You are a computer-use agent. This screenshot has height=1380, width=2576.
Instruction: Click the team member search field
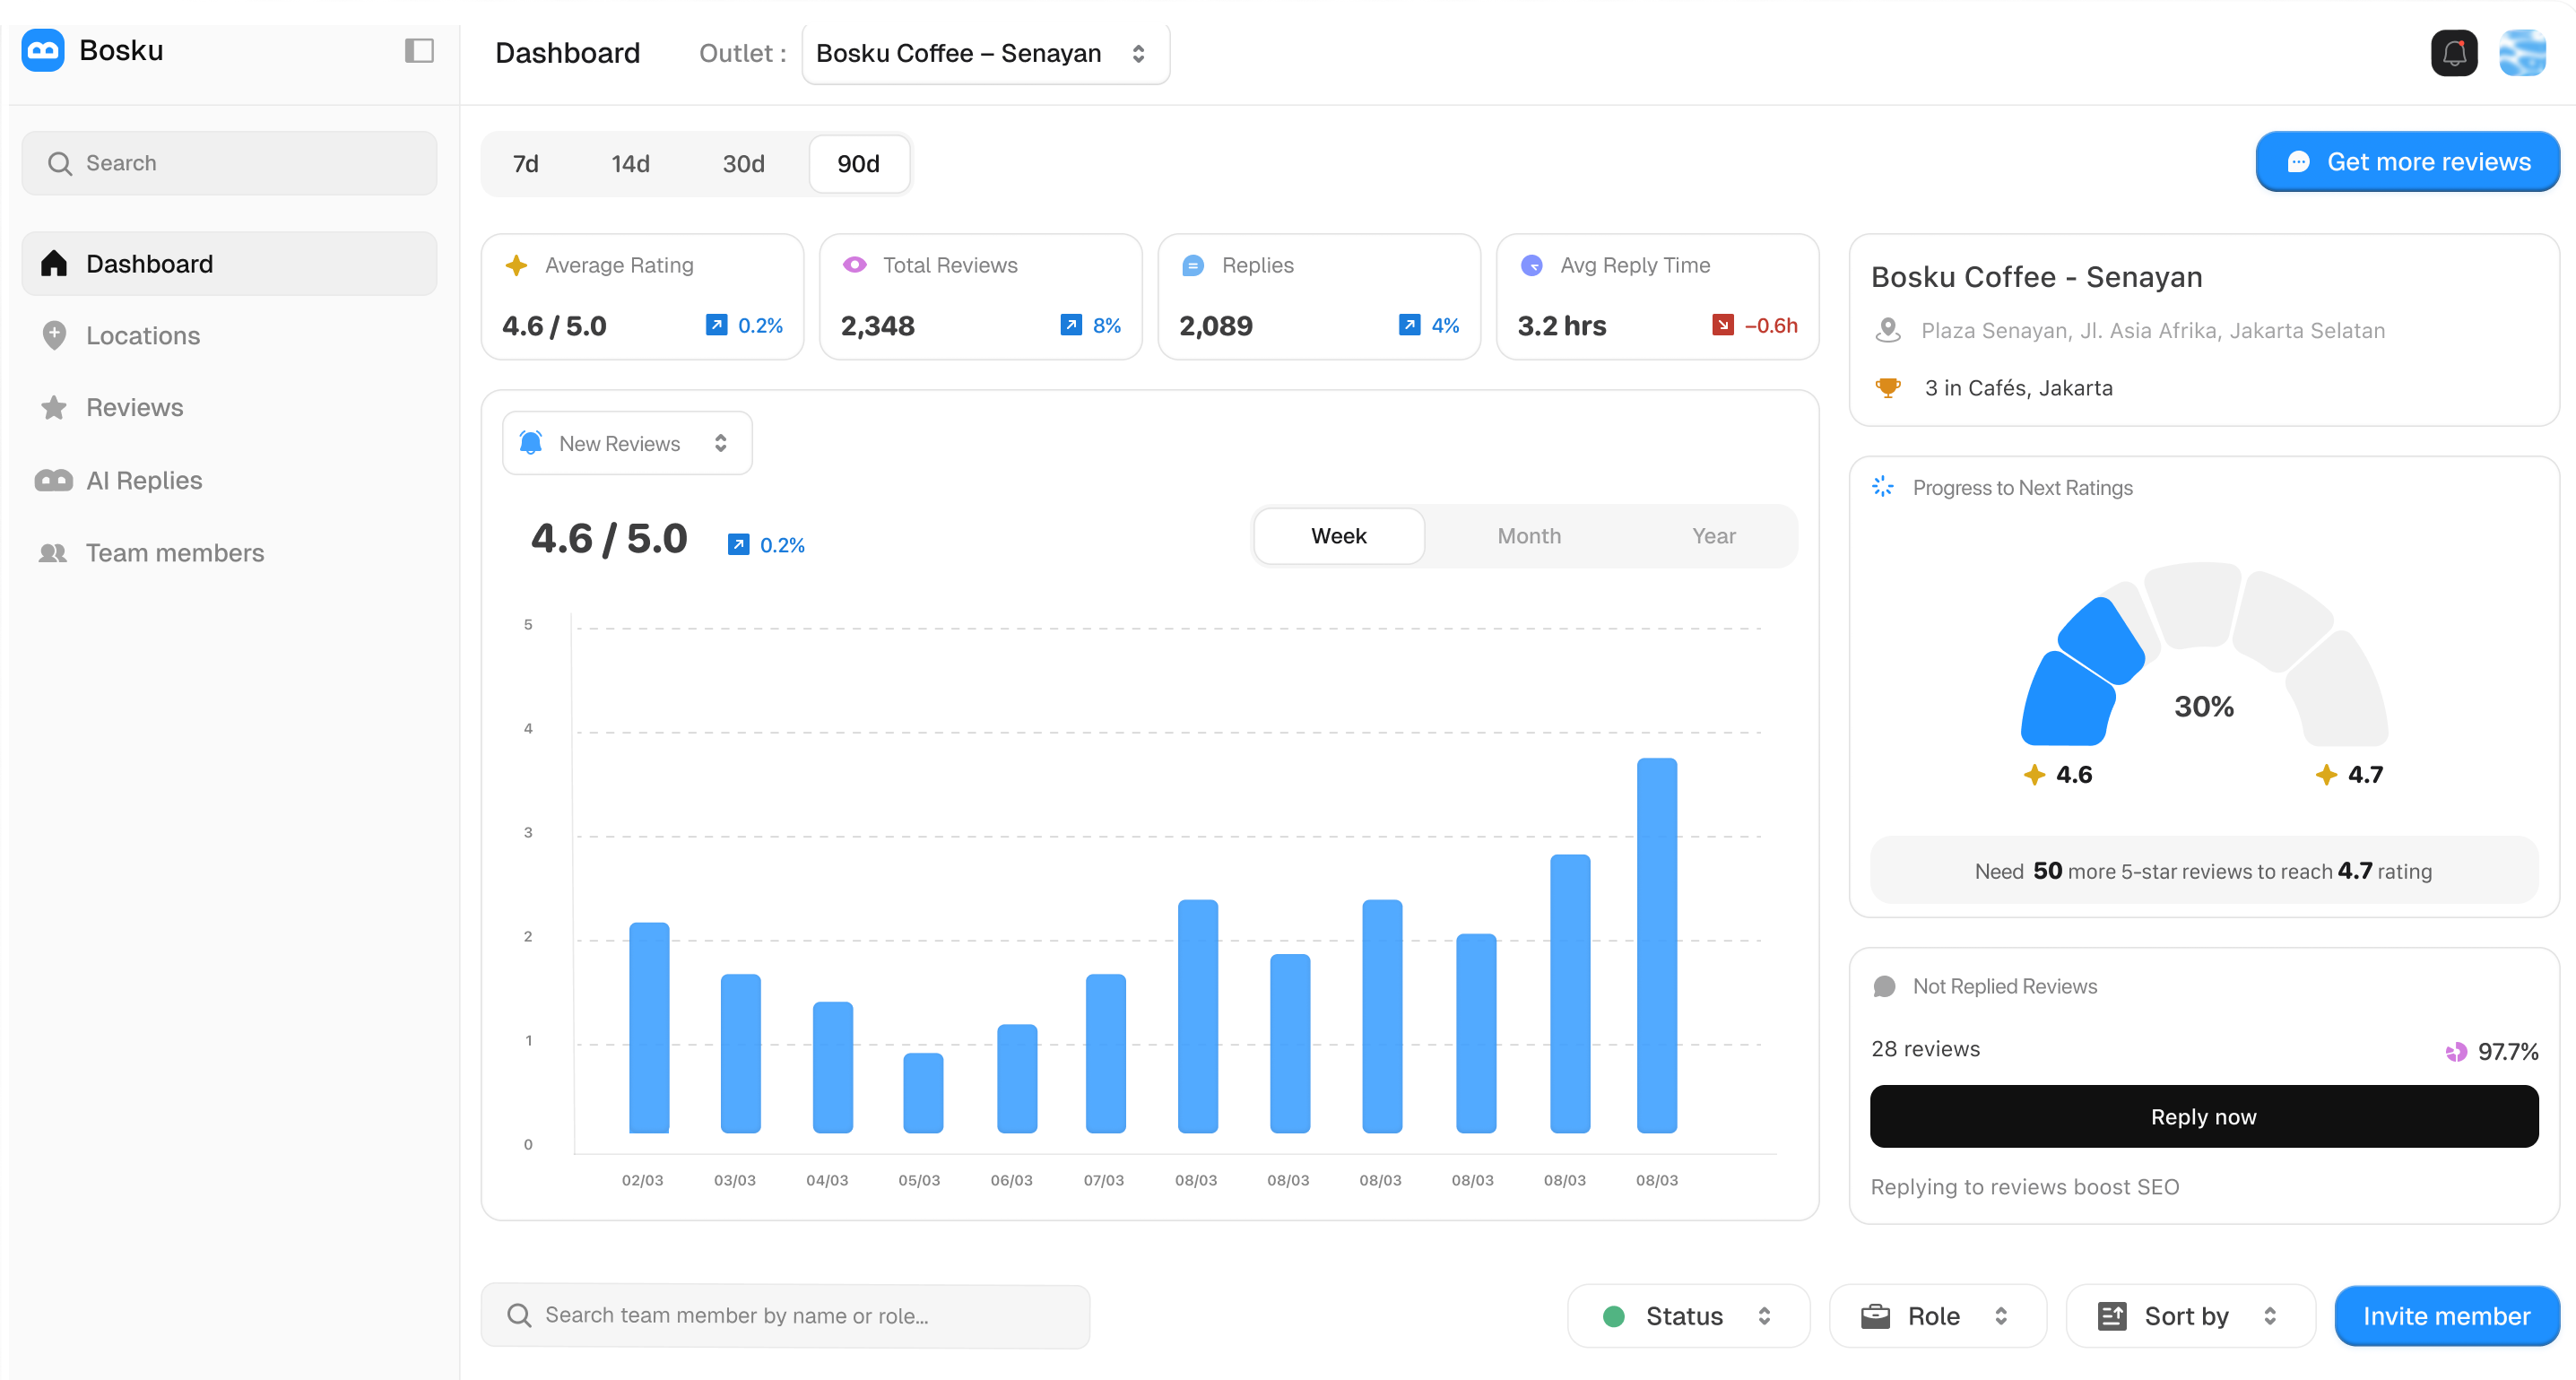[785, 1316]
